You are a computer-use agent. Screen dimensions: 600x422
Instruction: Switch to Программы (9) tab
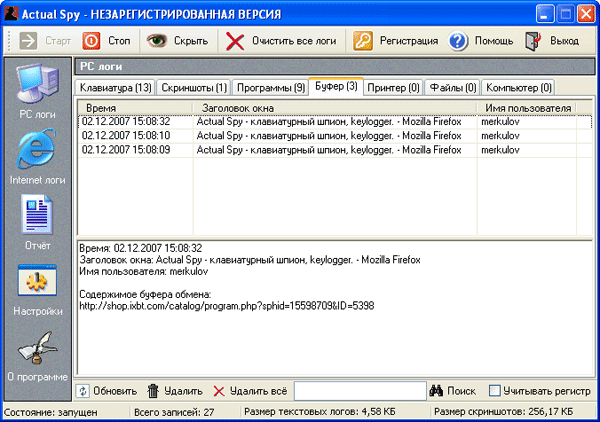[271, 88]
